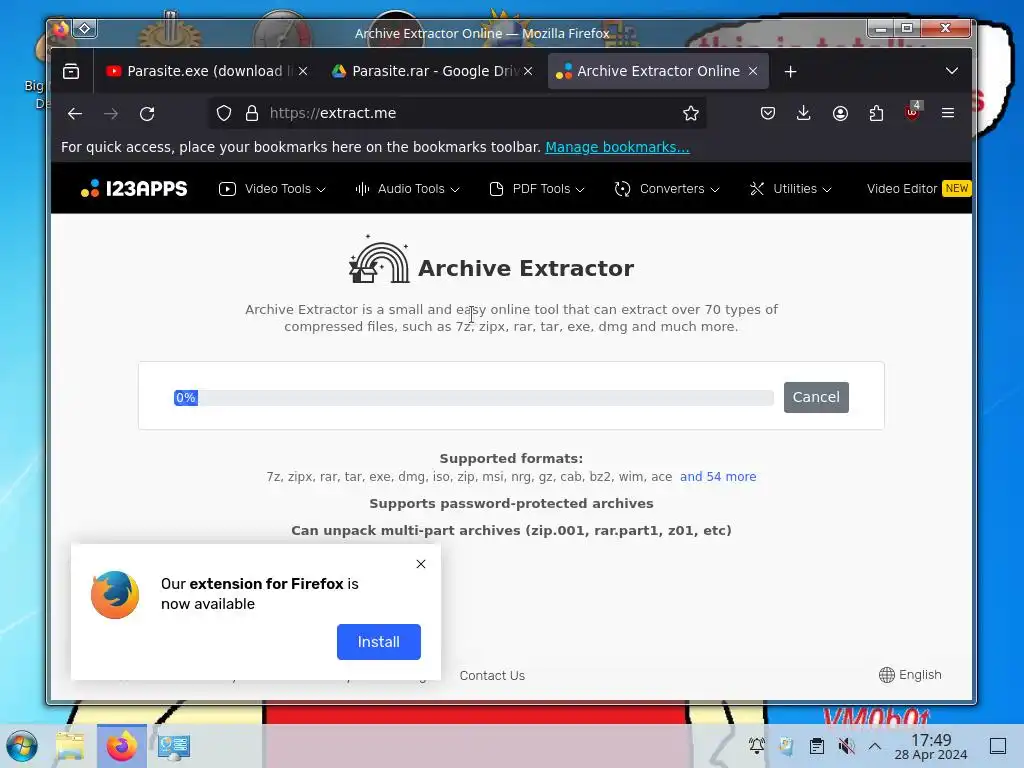This screenshot has width=1024, height=768.
Task: Unmute the volume tray icon
Action: [846, 746]
